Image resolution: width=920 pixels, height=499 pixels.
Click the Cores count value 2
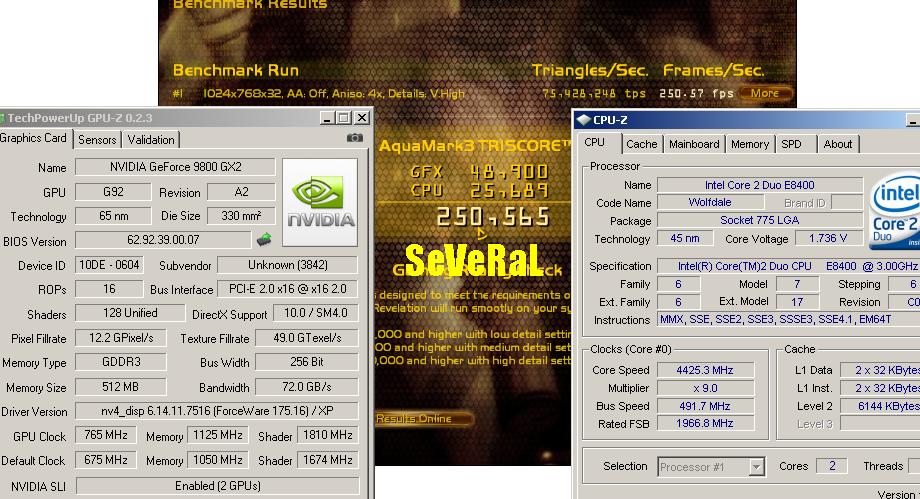coord(831,466)
